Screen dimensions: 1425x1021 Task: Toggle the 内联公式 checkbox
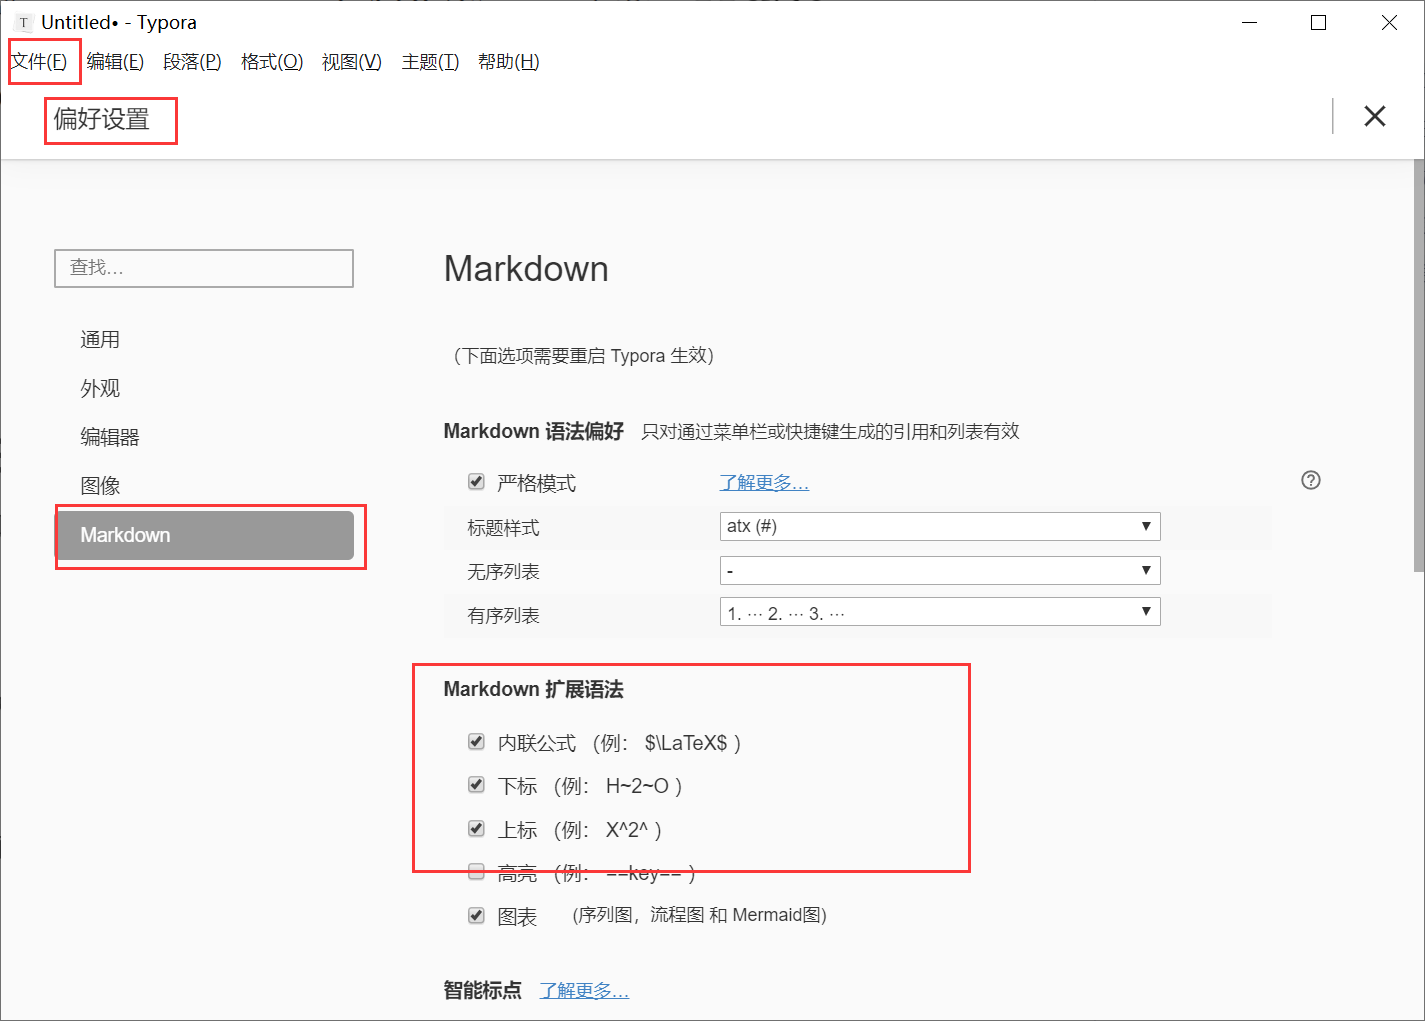click(477, 742)
